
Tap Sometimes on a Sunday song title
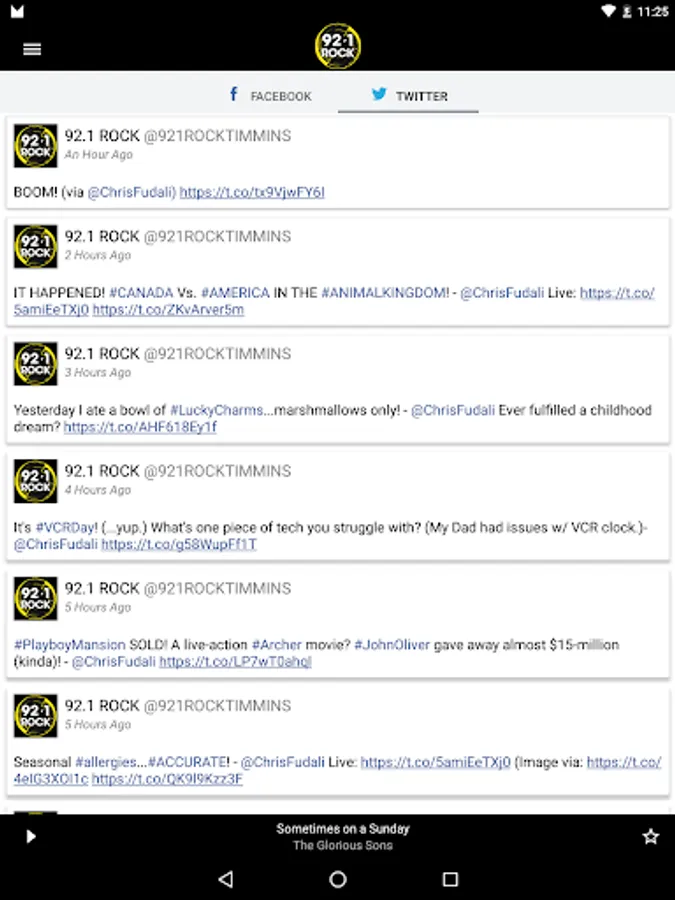tap(343, 828)
